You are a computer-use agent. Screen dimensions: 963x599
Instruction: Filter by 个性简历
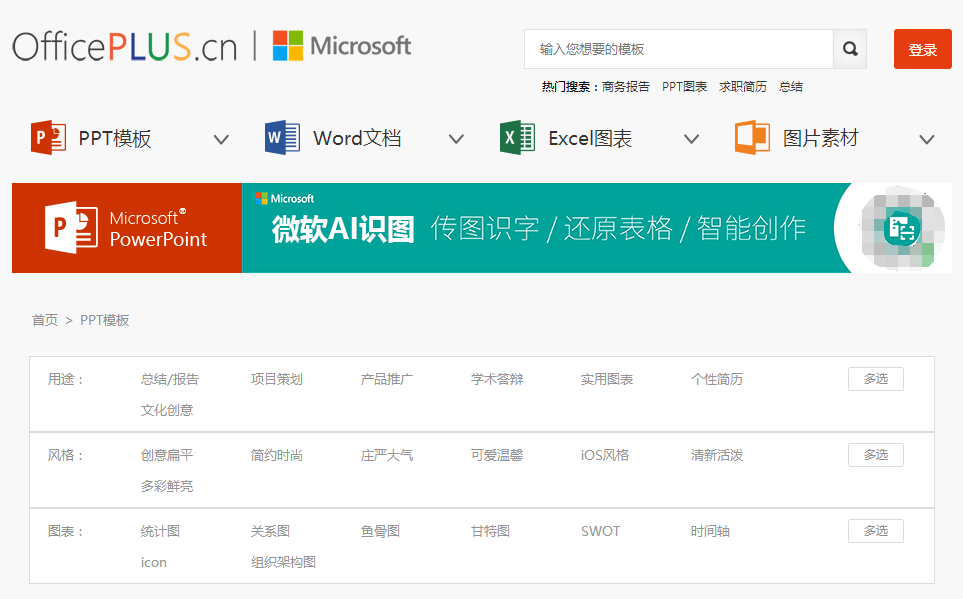pos(717,380)
